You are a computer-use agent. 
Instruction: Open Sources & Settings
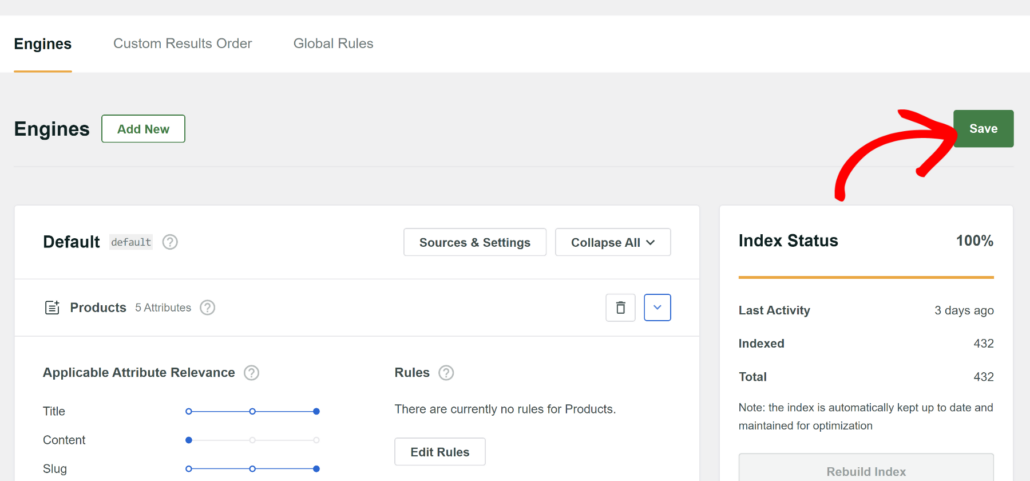[474, 242]
